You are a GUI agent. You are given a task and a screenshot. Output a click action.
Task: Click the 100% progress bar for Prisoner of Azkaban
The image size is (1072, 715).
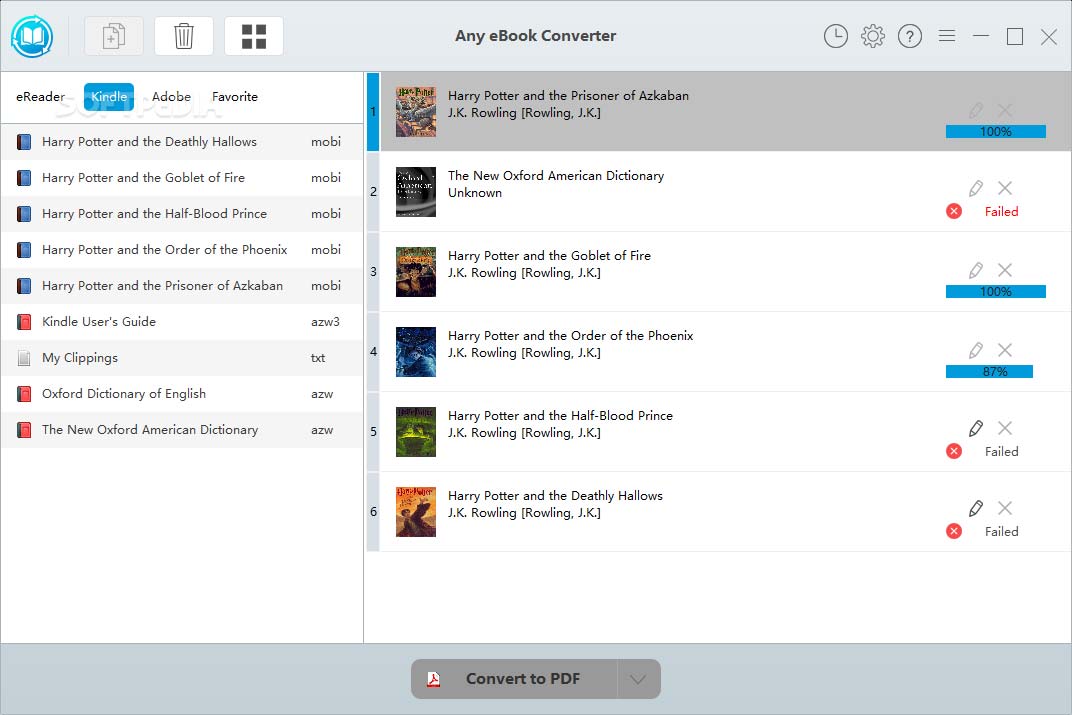coord(995,131)
